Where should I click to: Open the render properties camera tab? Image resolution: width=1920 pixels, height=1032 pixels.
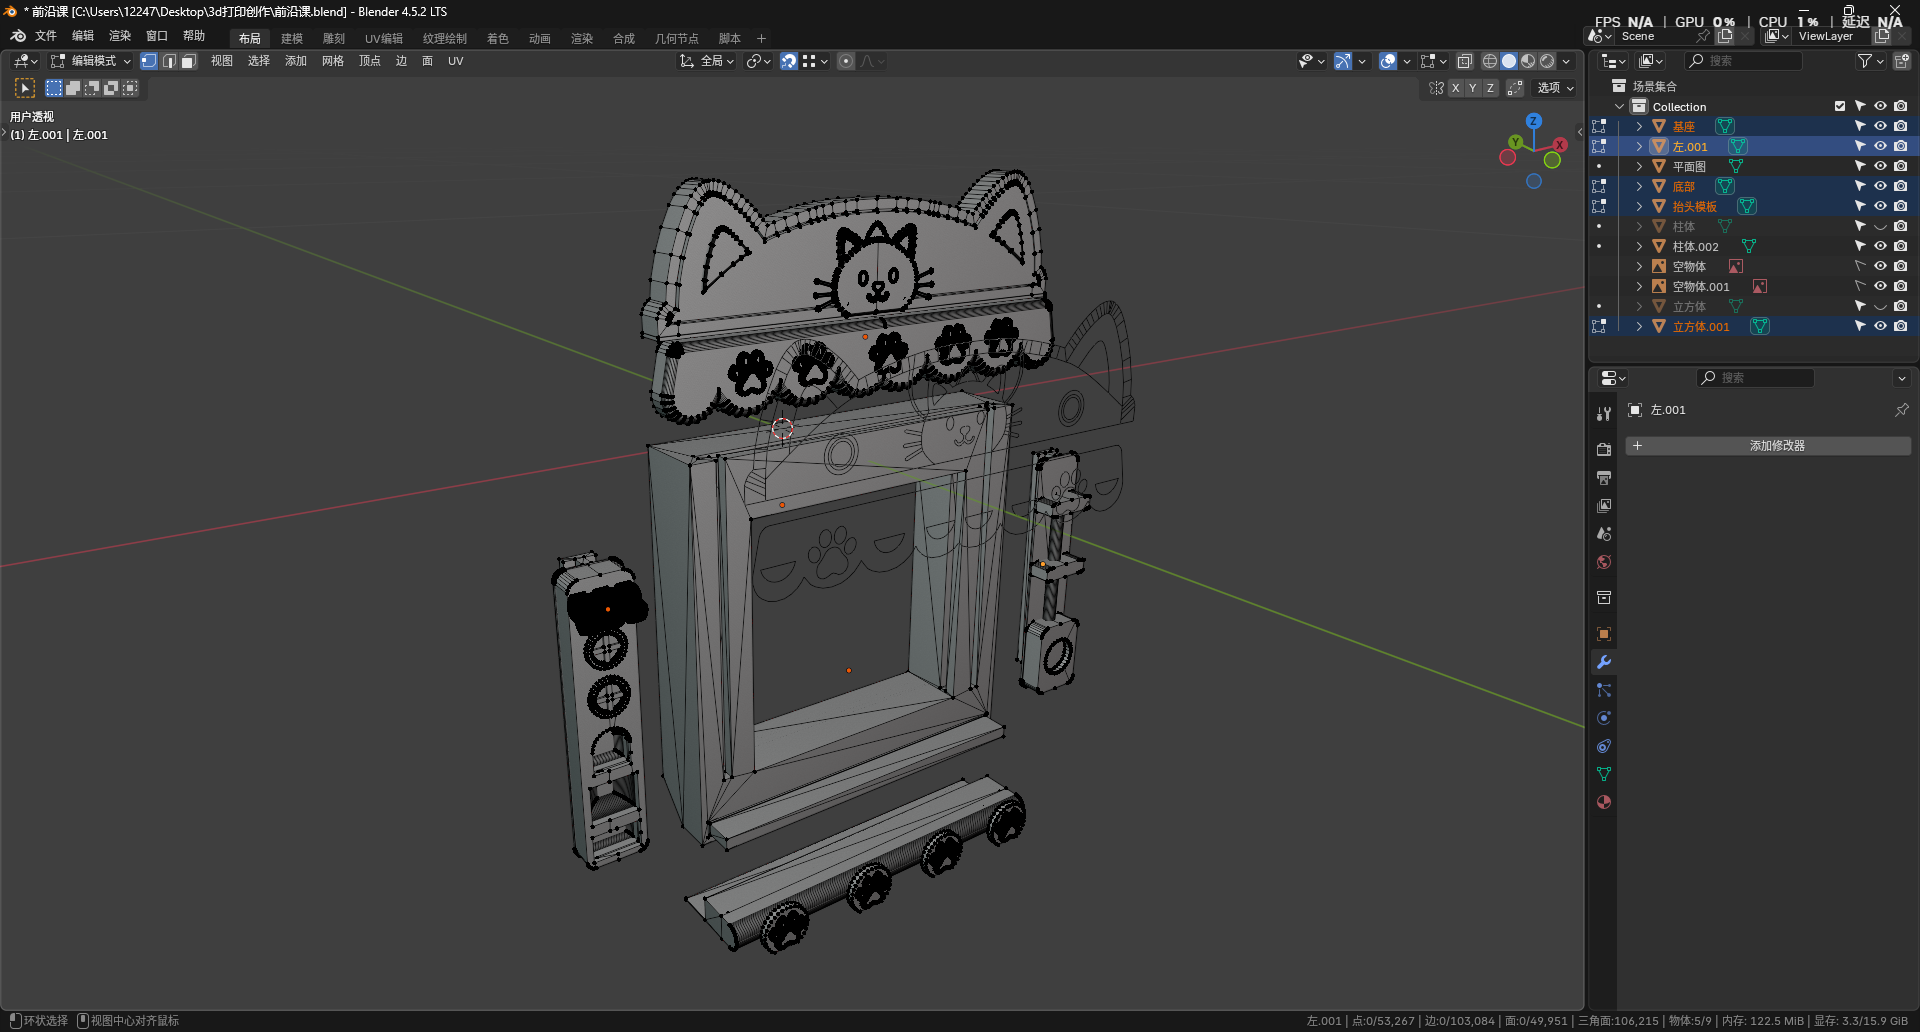[x=1604, y=450]
